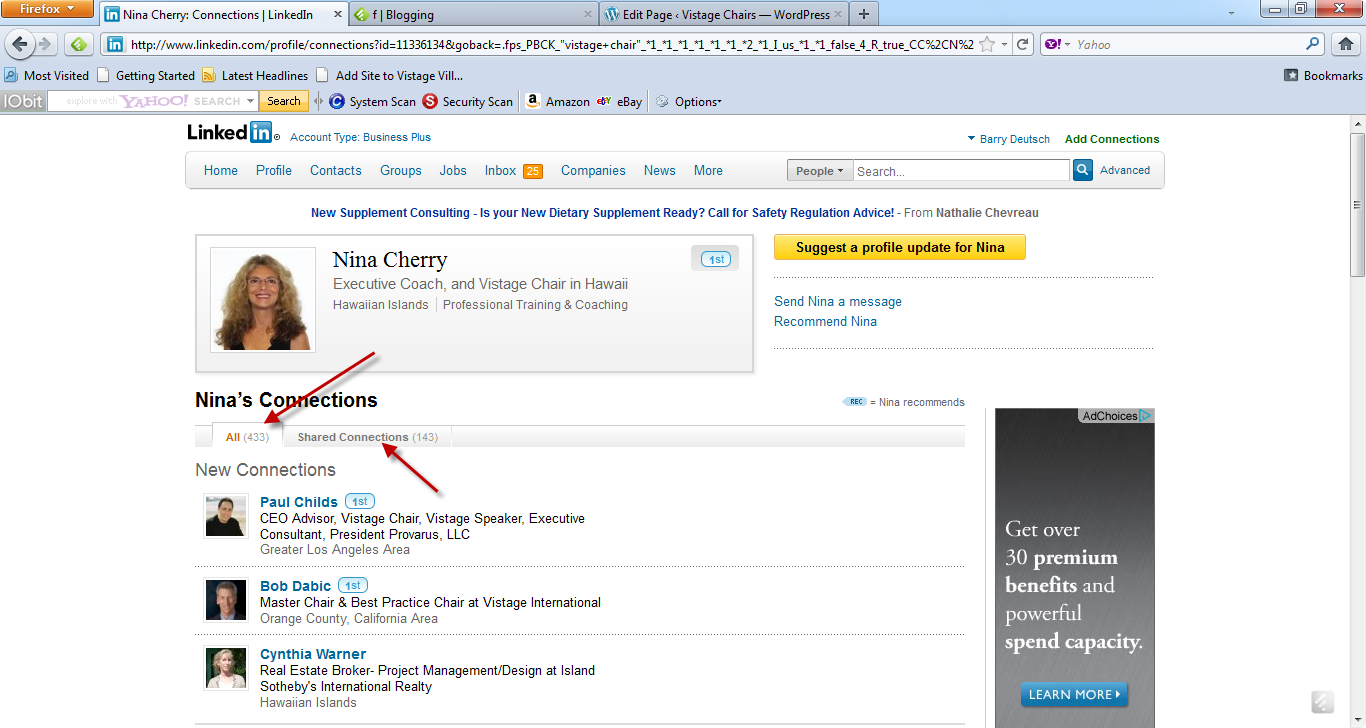Click the Send Nina a message link
The image size is (1366, 728).
(837, 301)
